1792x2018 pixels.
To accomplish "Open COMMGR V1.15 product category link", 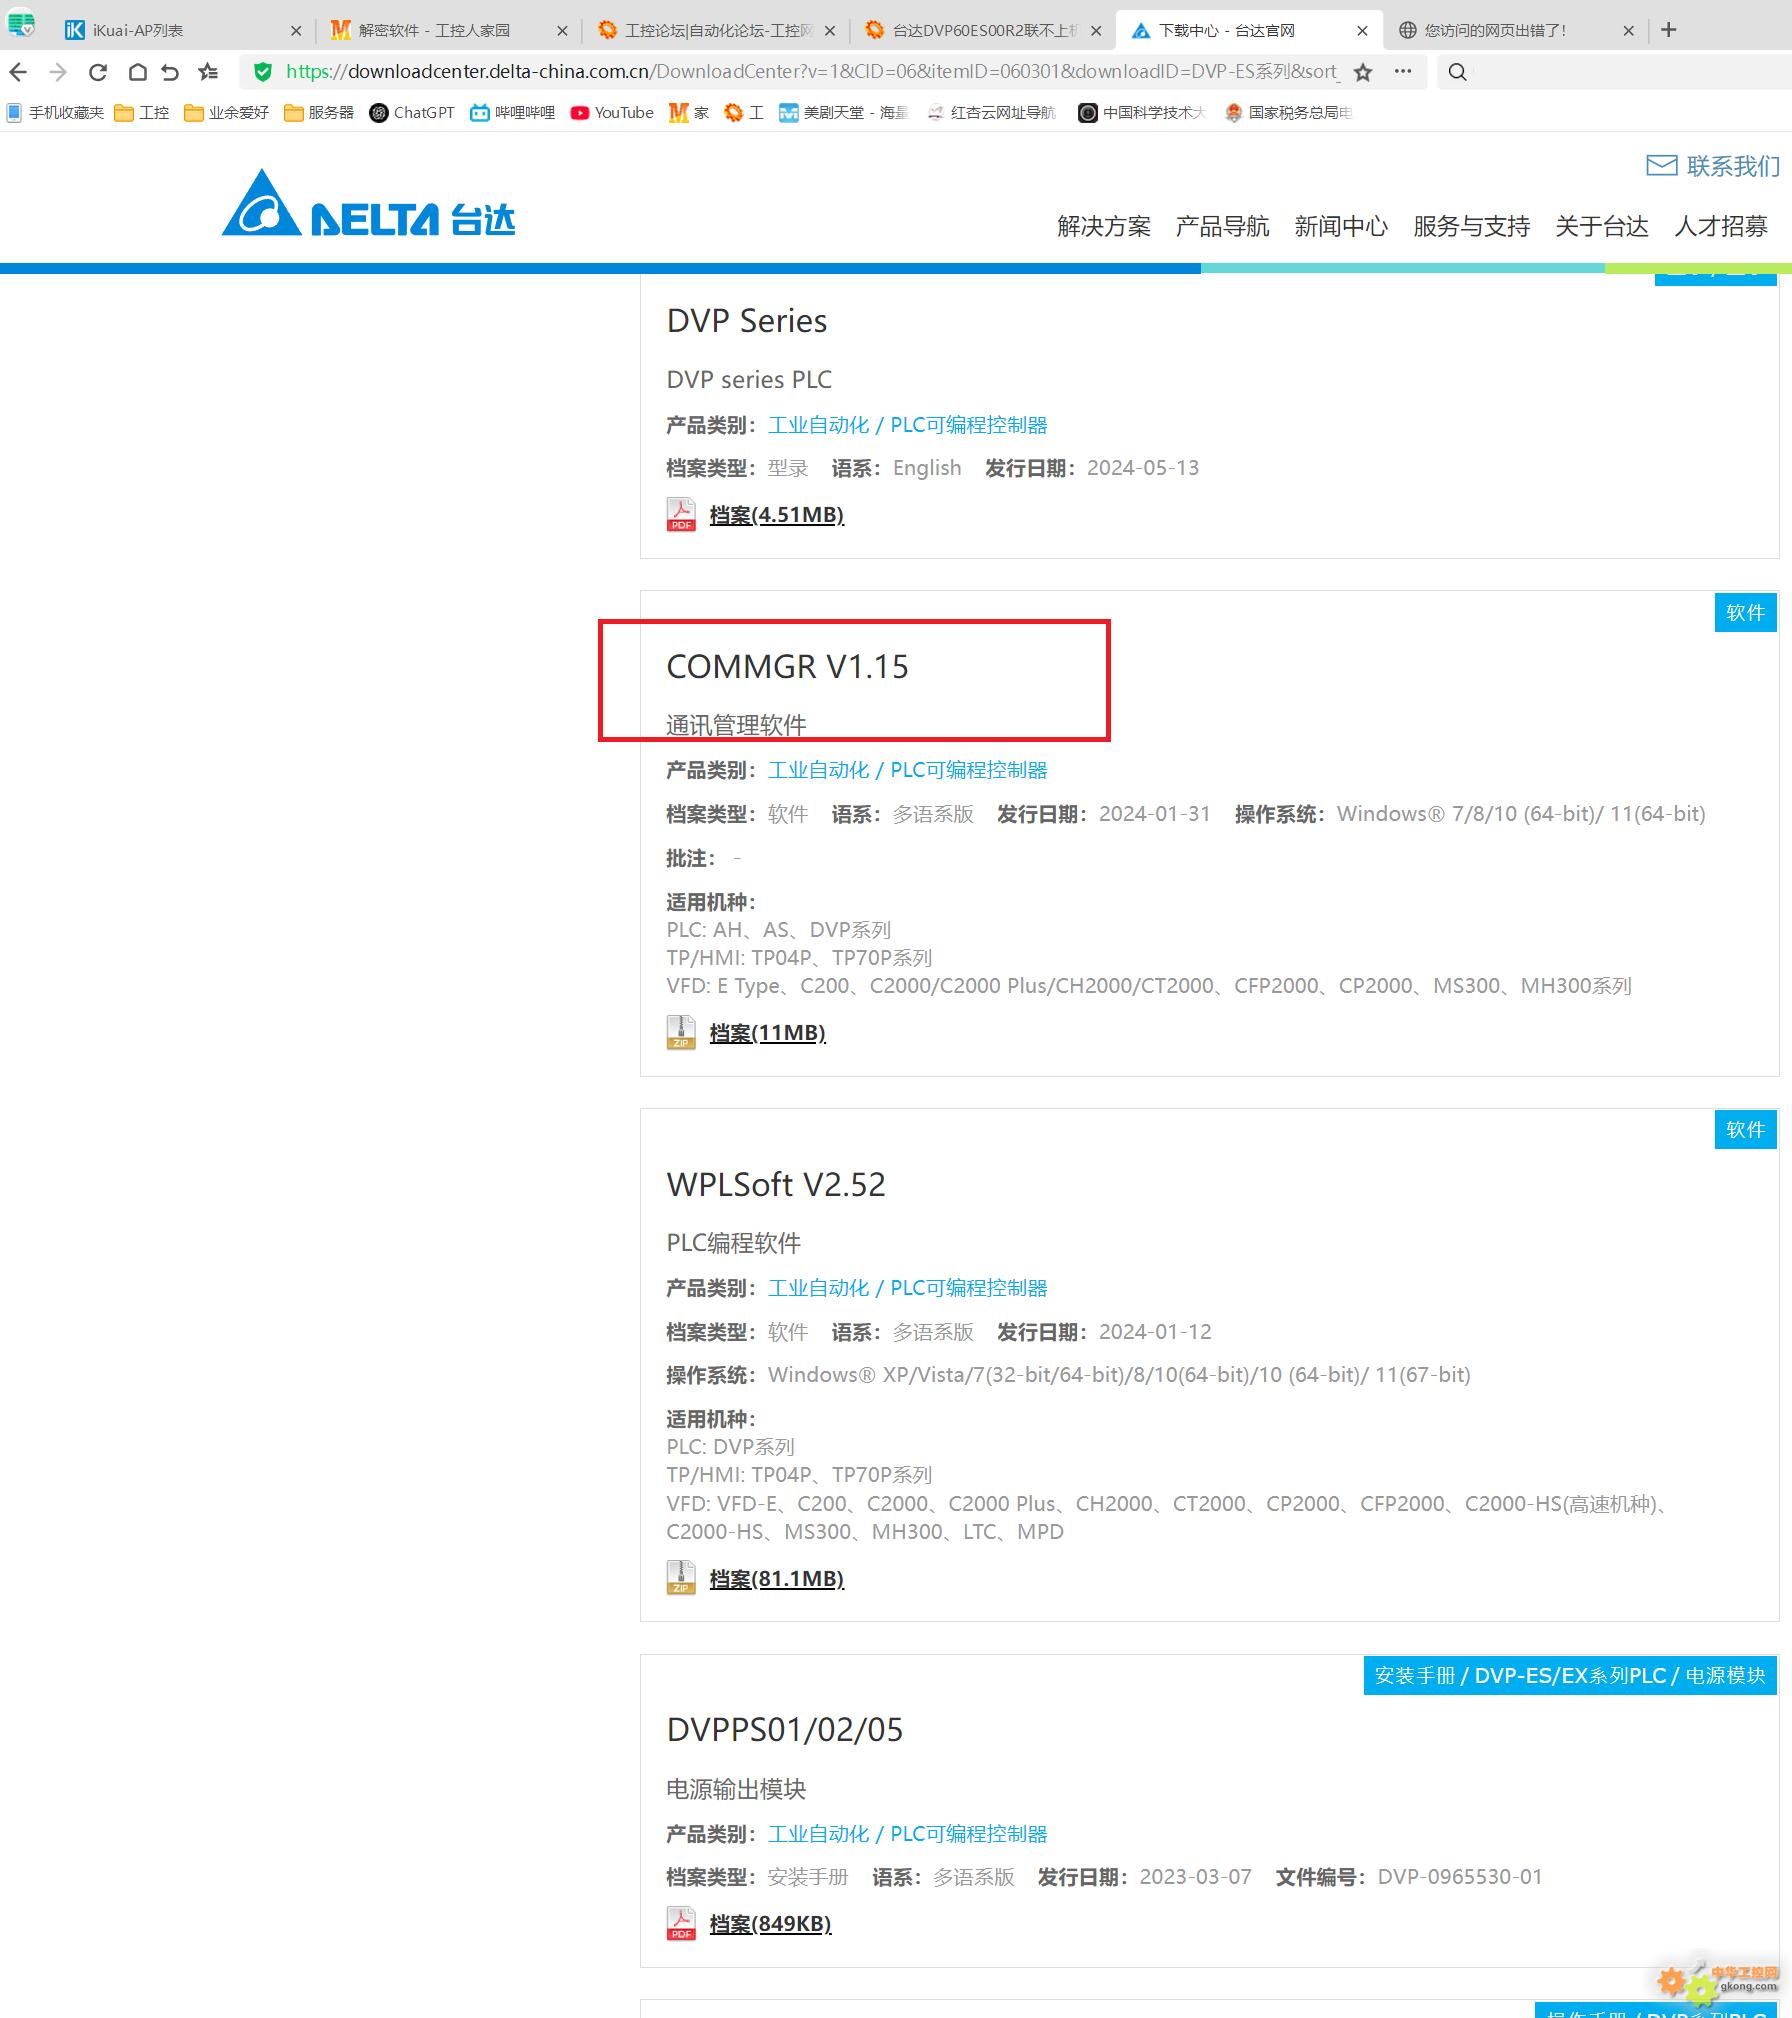I will point(908,770).
